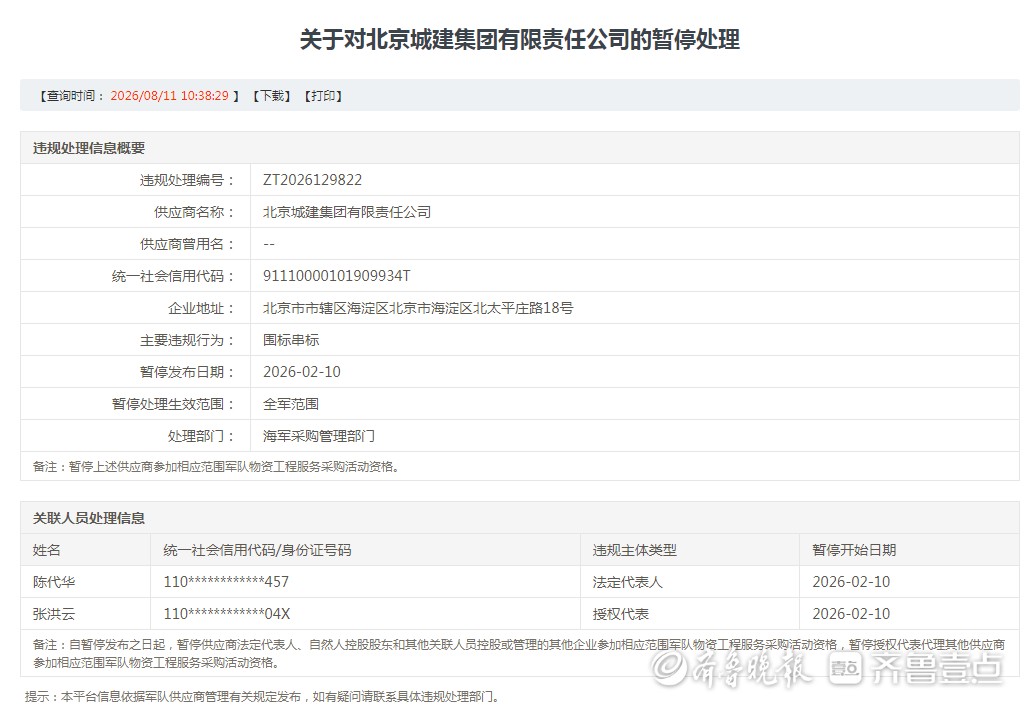Click the 供应商名称 label
Screen dimensions: 1036x722
click(x=194, y=212)
